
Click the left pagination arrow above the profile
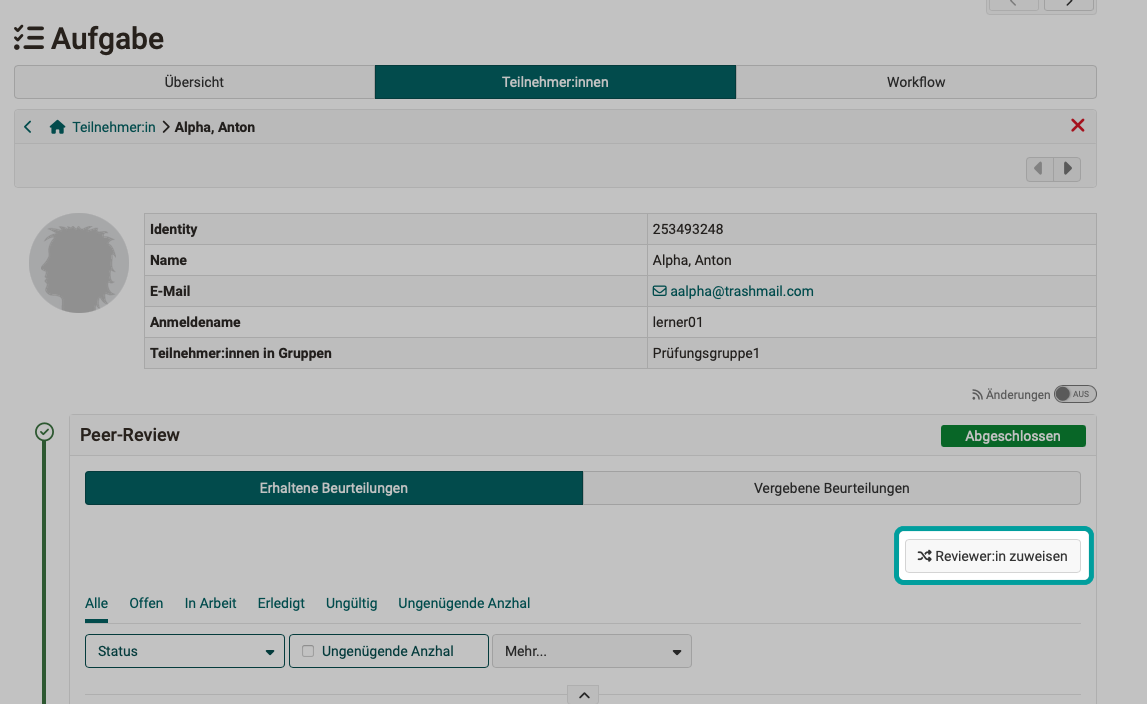click(x=1038, y=168)
